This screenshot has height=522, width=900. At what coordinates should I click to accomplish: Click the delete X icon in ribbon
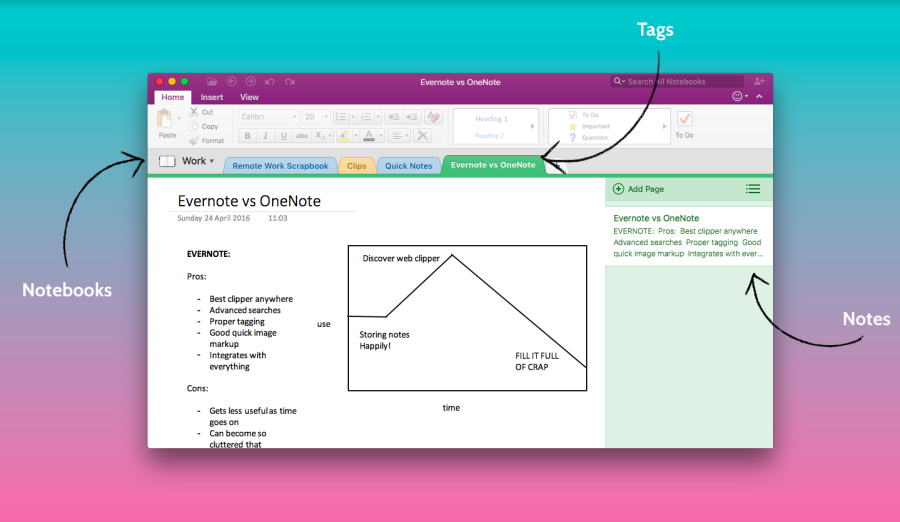click(x=422, y=136)
